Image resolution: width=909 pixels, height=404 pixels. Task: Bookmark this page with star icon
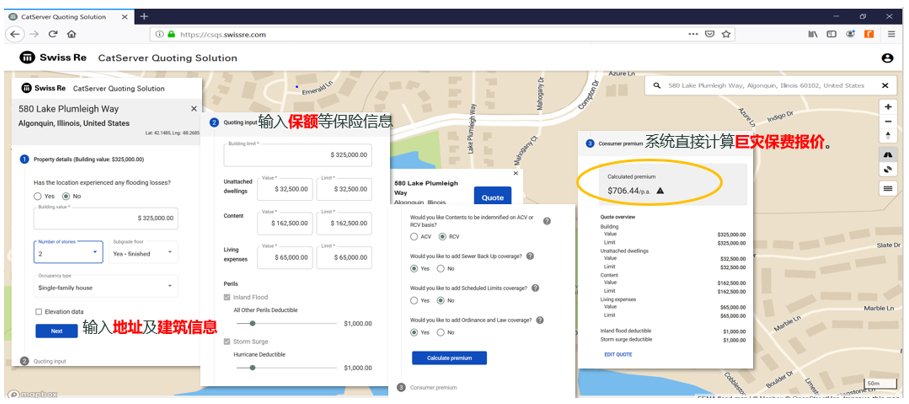(727, 34)
